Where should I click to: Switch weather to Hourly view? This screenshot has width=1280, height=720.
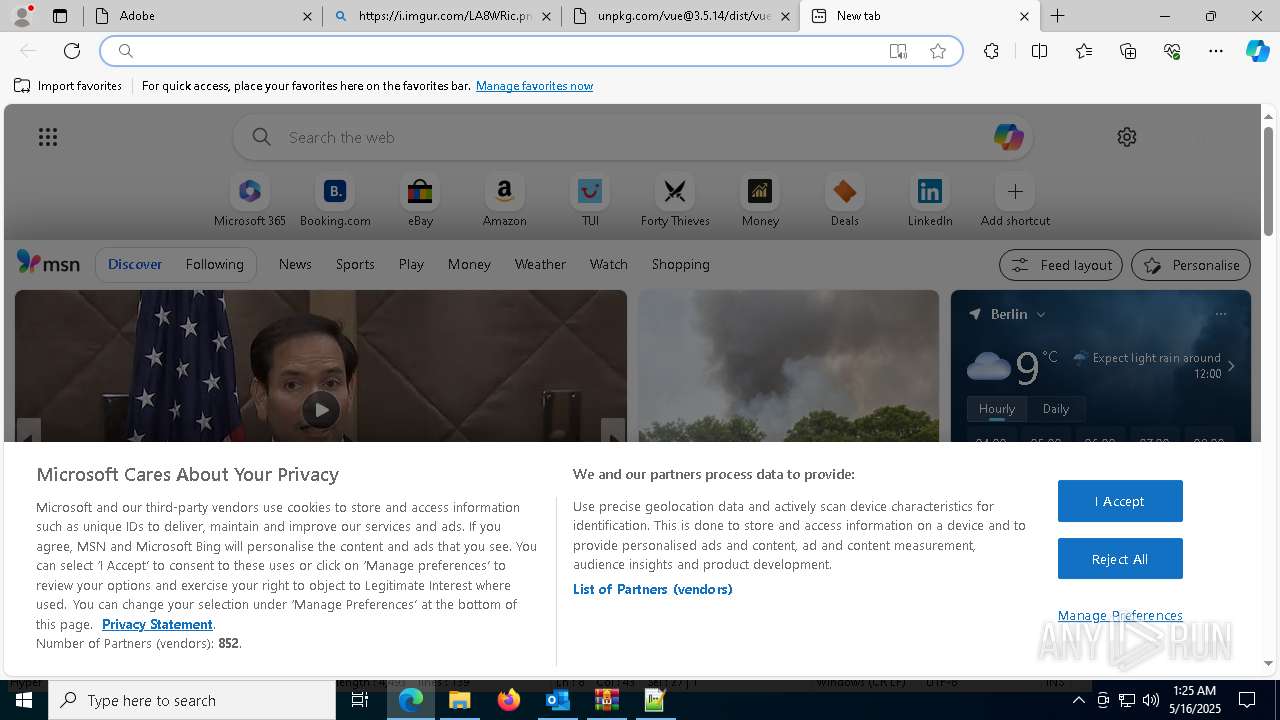click(x=996, y=409)
